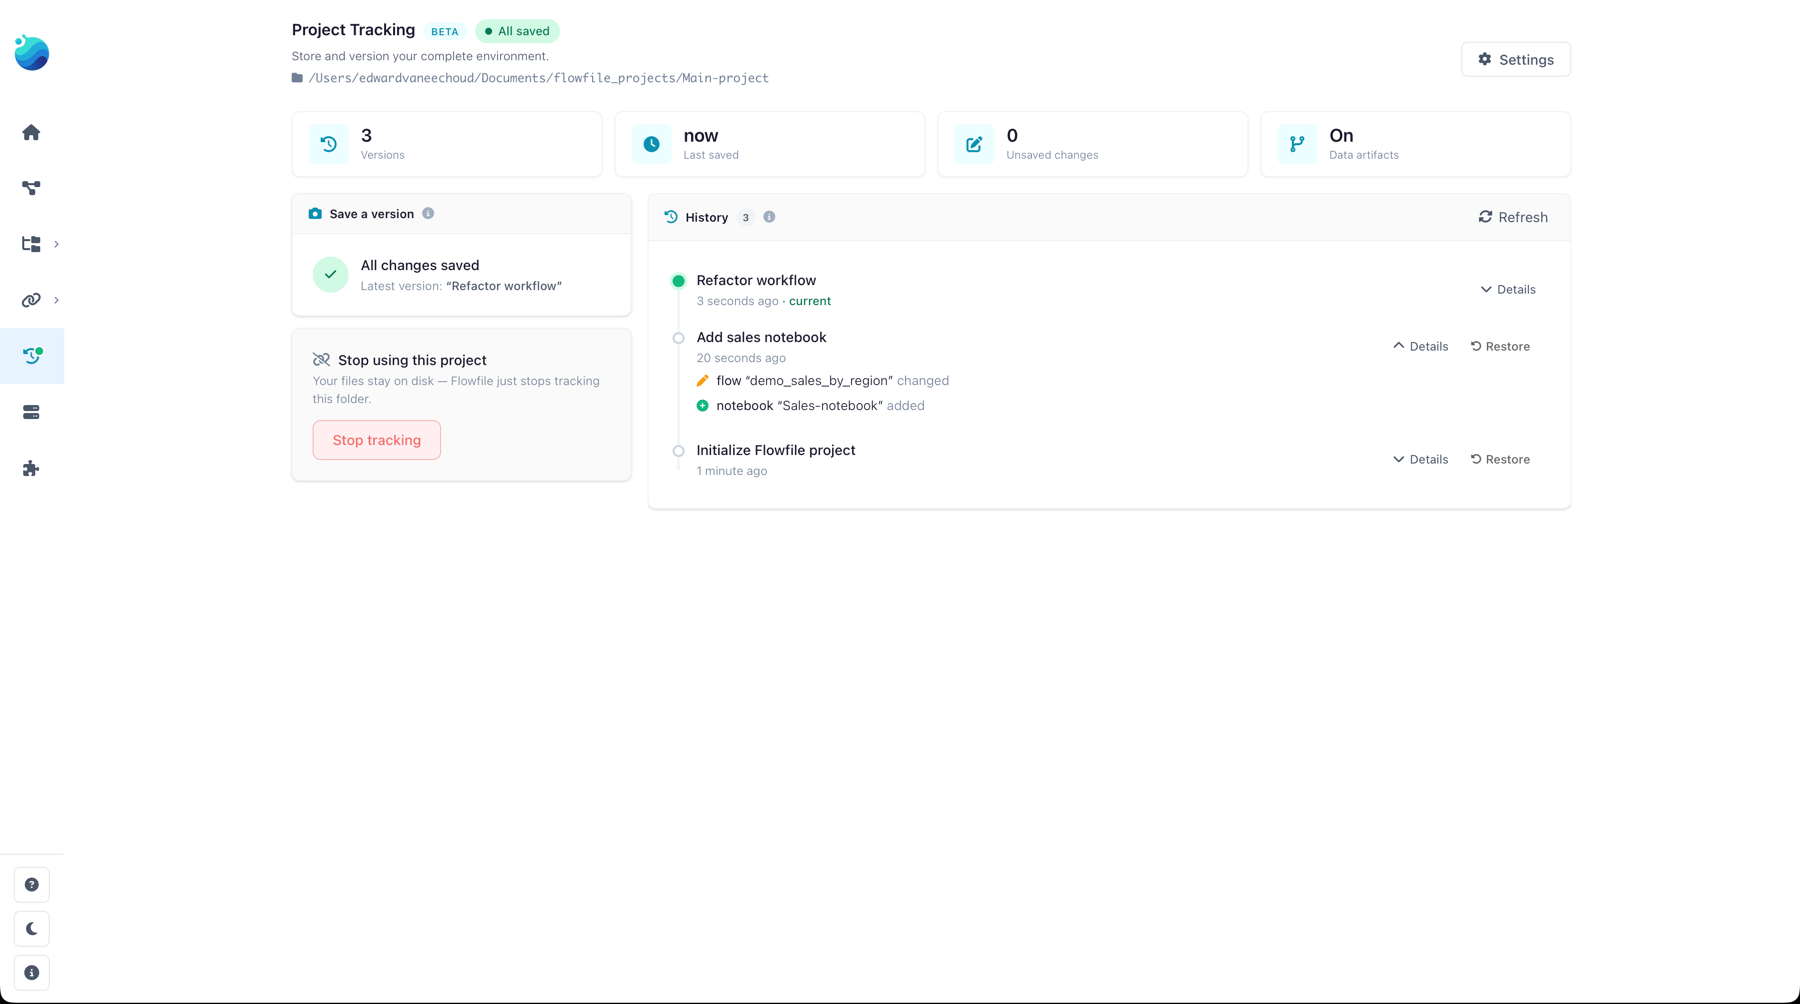The height and width of the screenshot is (1004, 1800).
Task: Toggle dark mode moon icon
Action: (32, 929)
